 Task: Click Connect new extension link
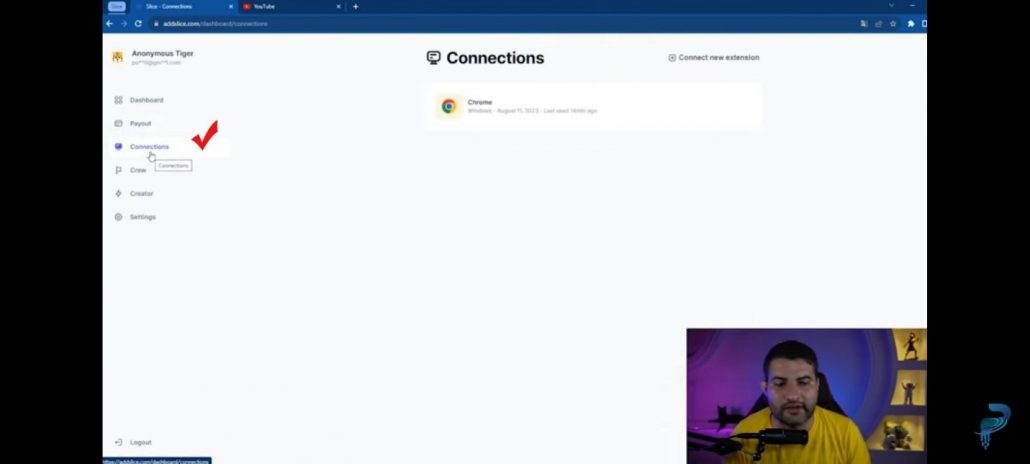714,58
